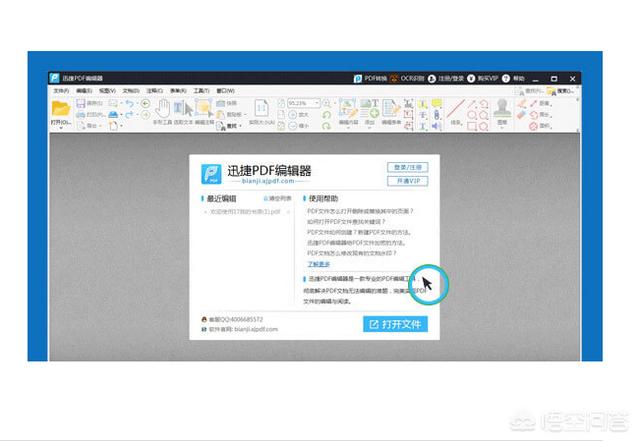Expand the Edit Content dropdown arrow
This screenshot has width=640, height=443.
tap(348, 128)
